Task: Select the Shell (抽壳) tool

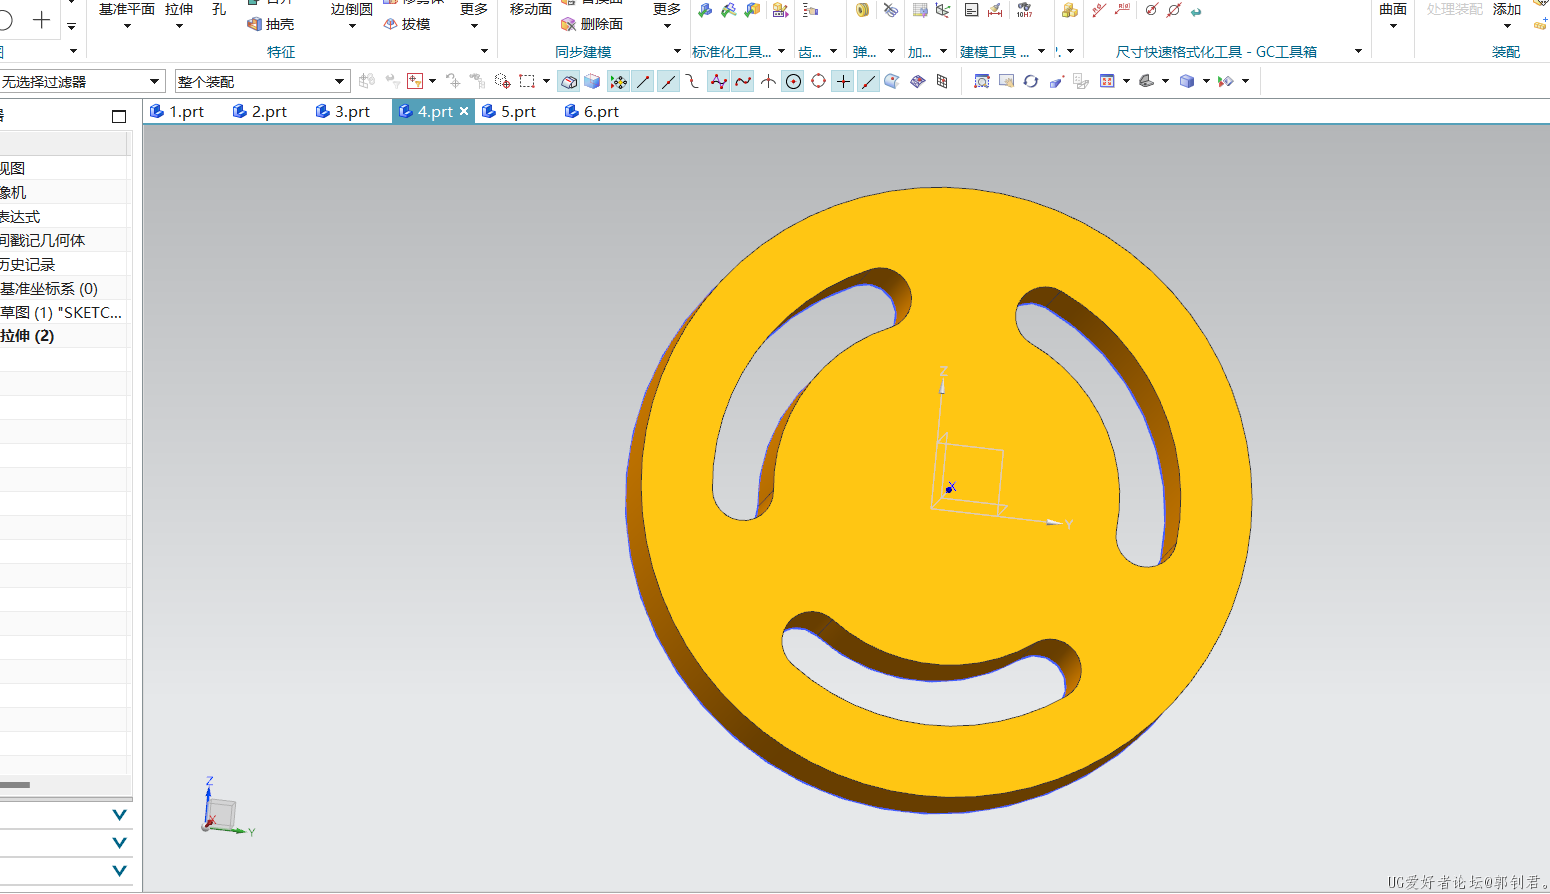Action: coord(270,24)
